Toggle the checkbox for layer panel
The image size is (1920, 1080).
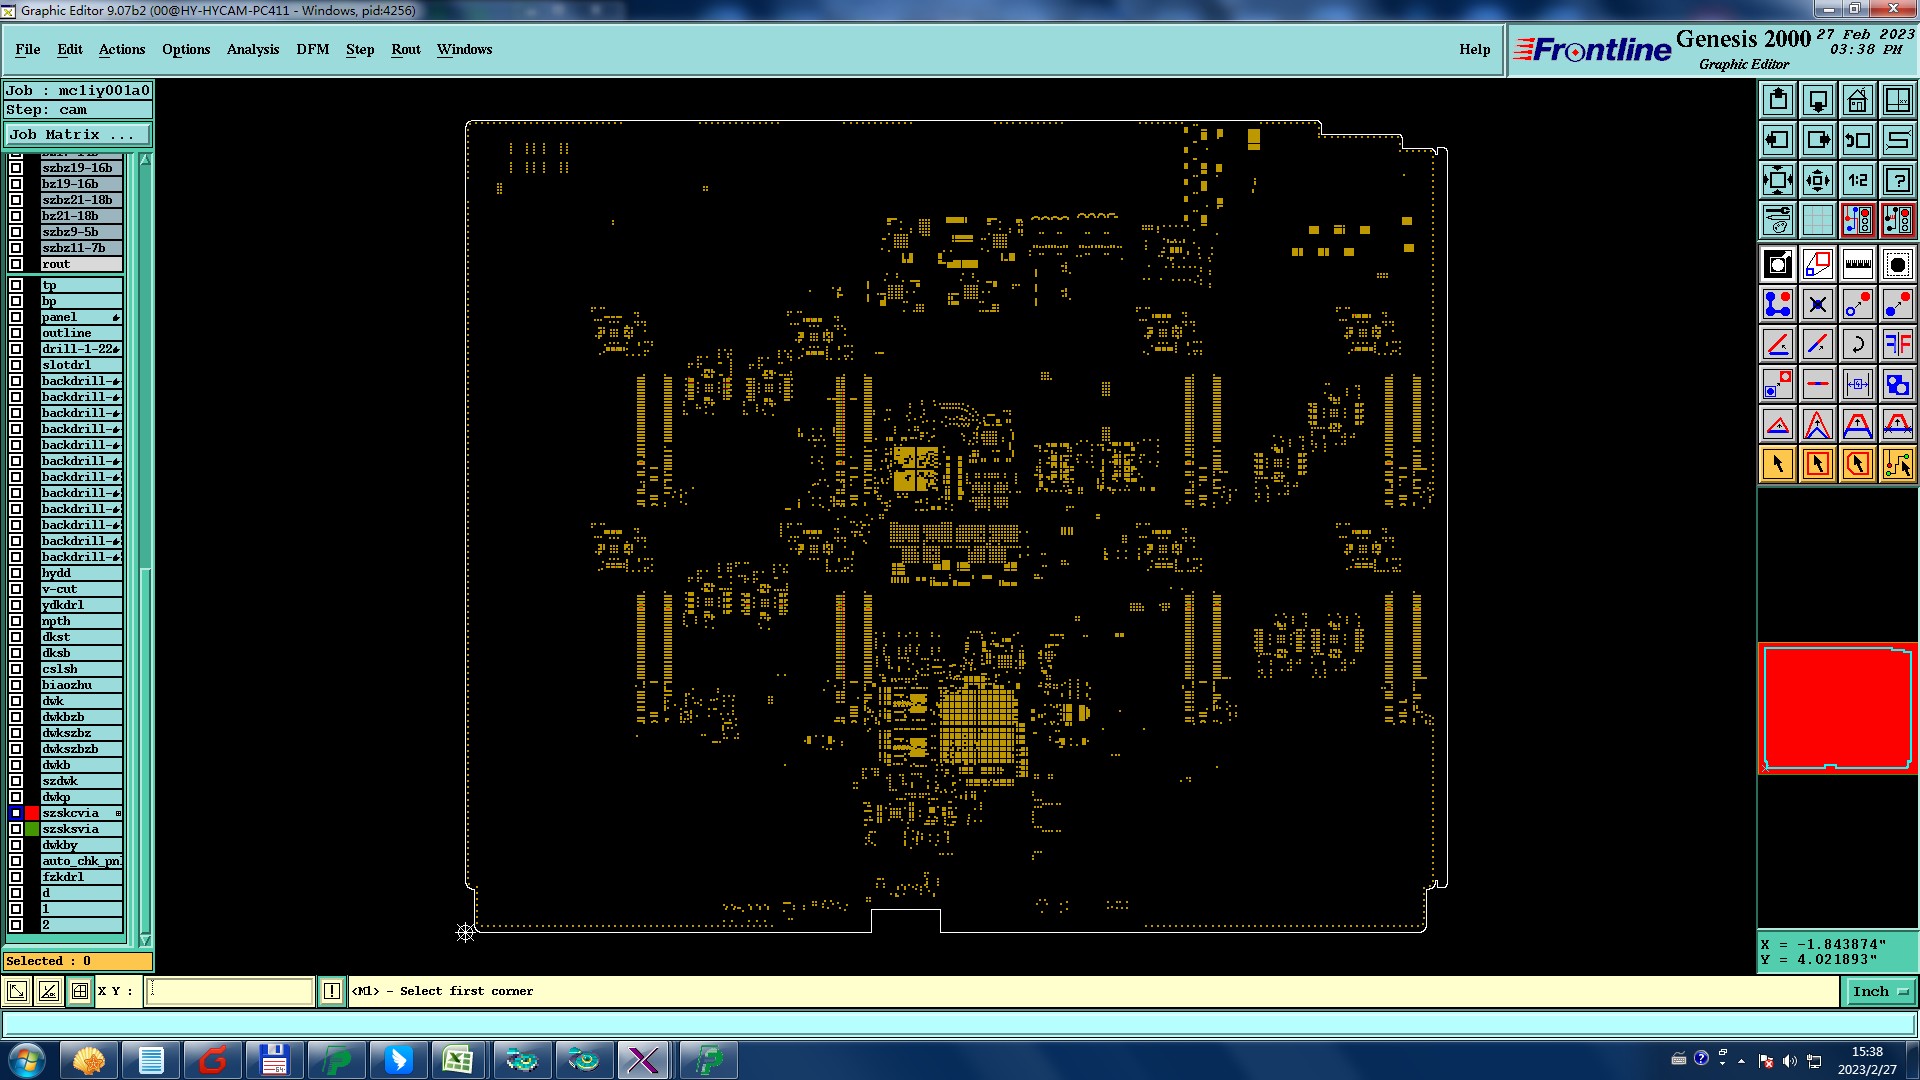click(x=16, y=317)
